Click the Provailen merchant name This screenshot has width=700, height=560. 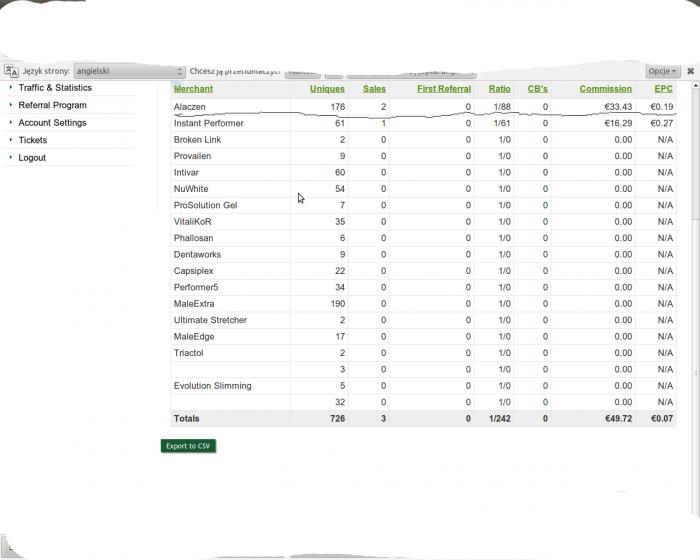(192, 156)
